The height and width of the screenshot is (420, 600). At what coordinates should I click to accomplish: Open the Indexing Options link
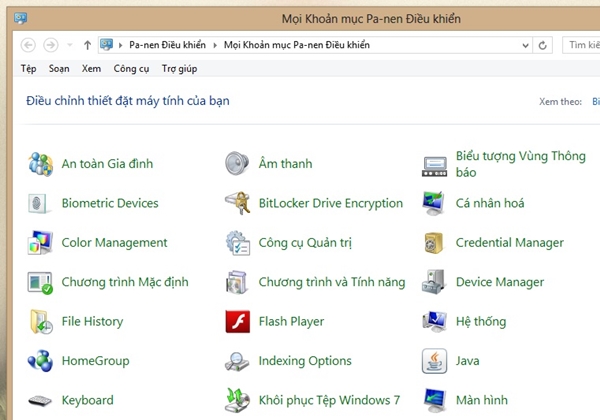tap(305, 361)
